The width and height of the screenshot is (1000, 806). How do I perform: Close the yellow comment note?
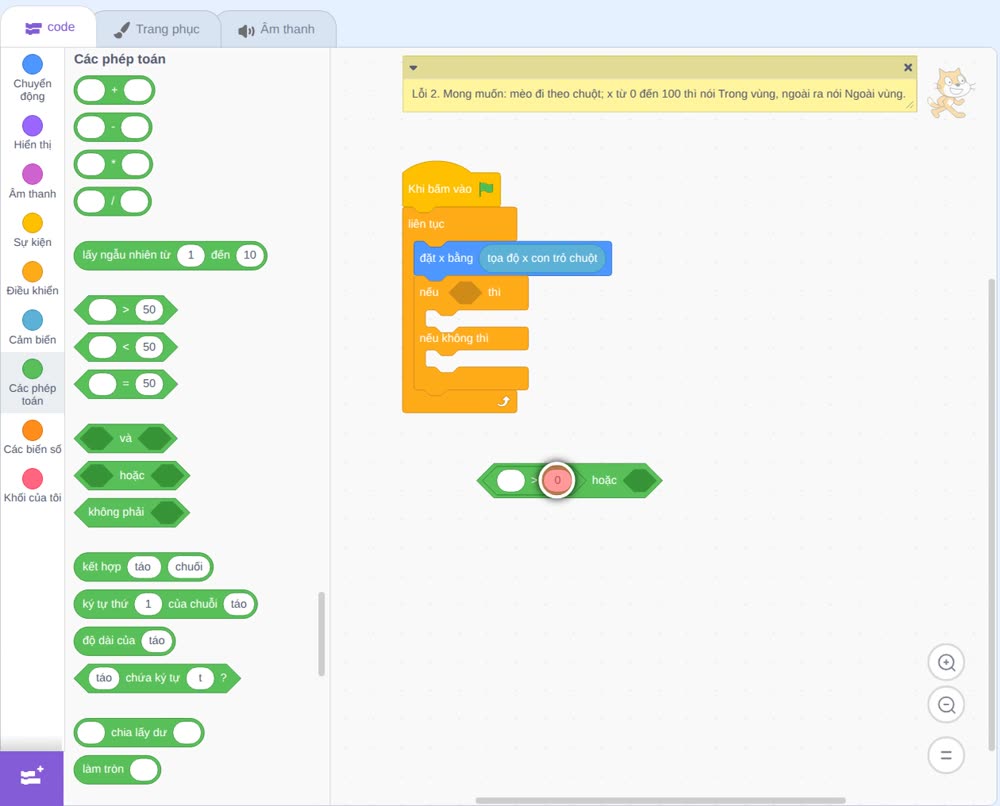[908, 67]
